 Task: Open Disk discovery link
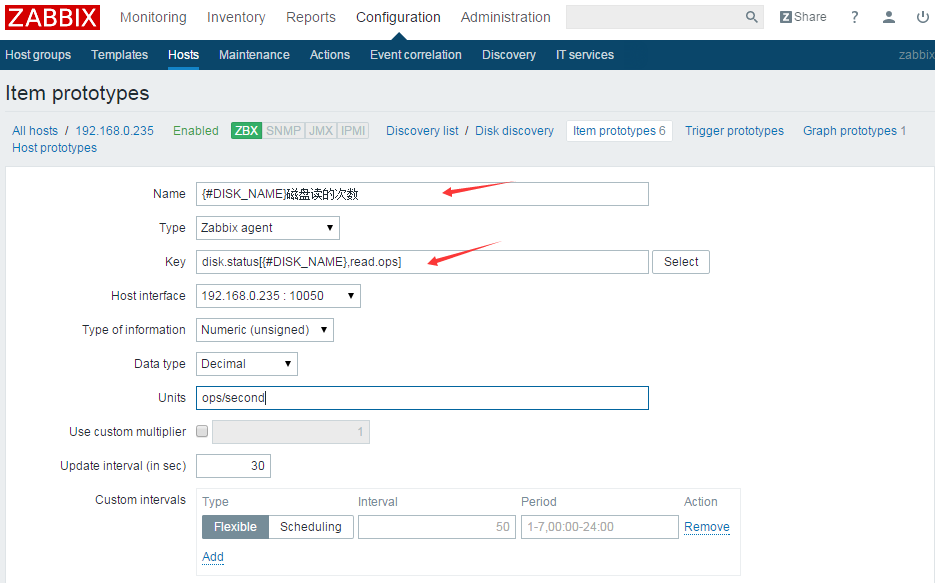click(514, 131)
